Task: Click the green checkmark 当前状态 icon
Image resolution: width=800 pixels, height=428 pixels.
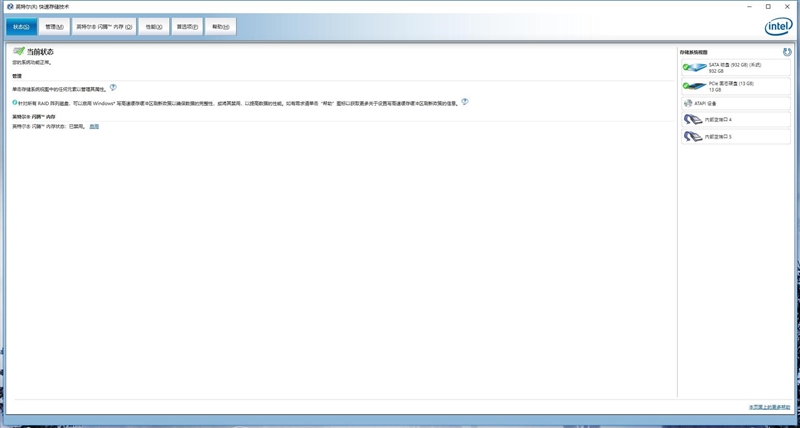Action: pyautogui.click(x=18, y=51)
